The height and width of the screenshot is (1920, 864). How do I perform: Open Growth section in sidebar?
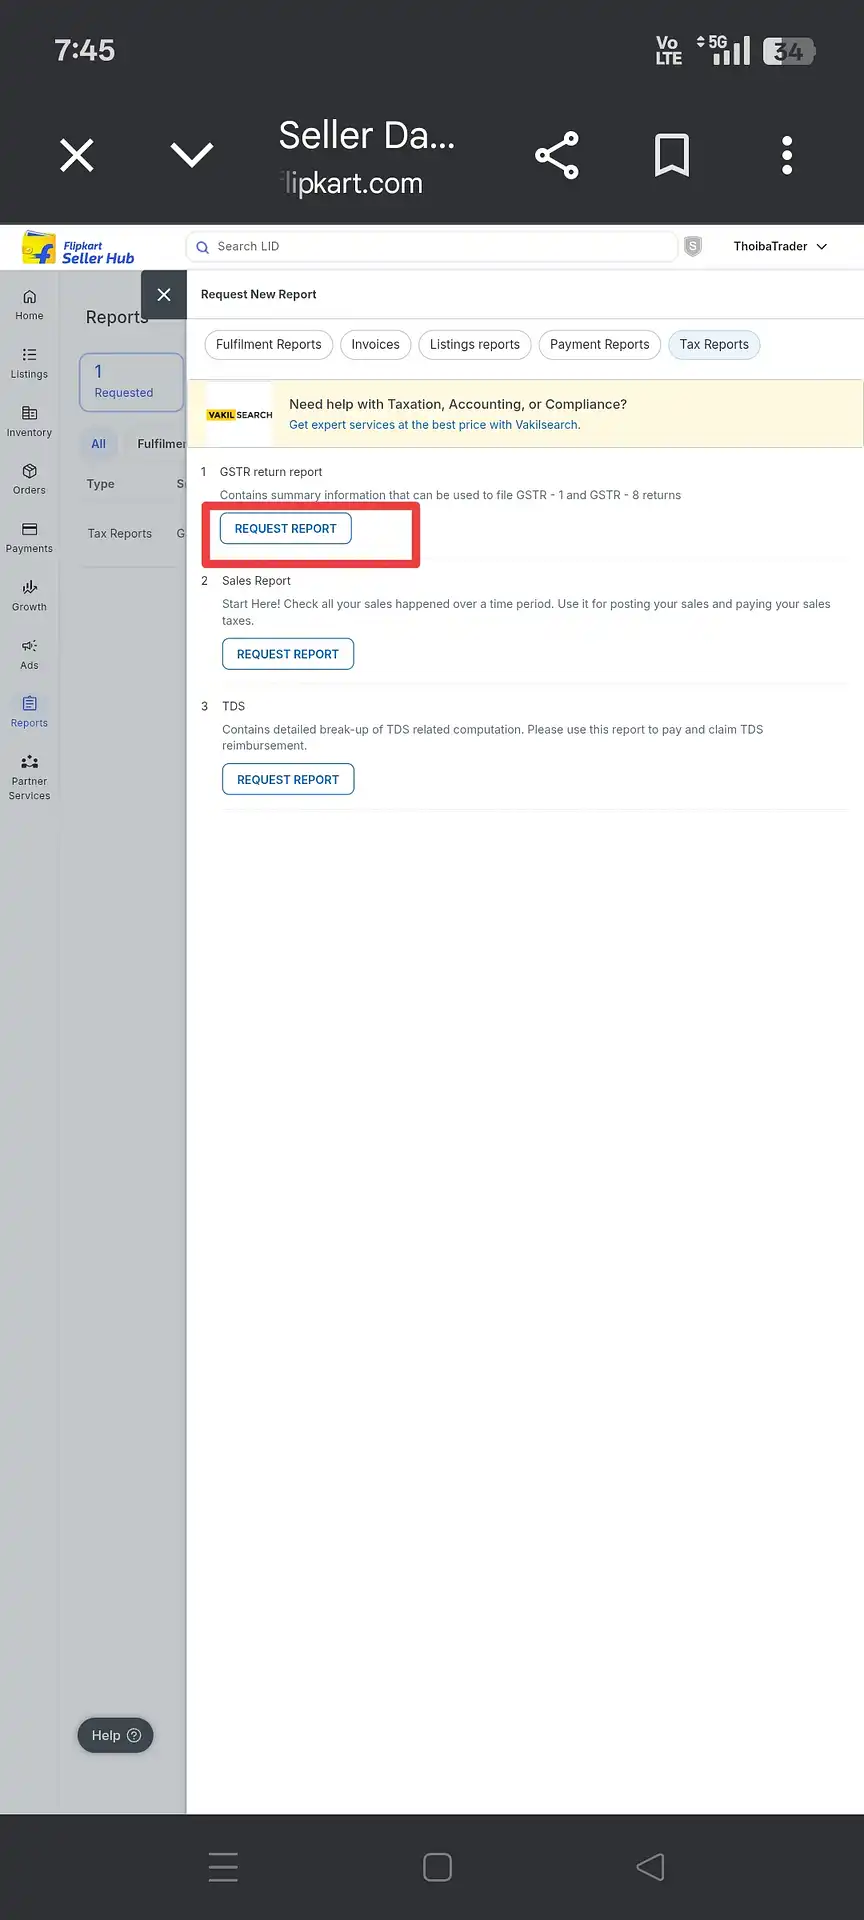(x=29, y=595)
